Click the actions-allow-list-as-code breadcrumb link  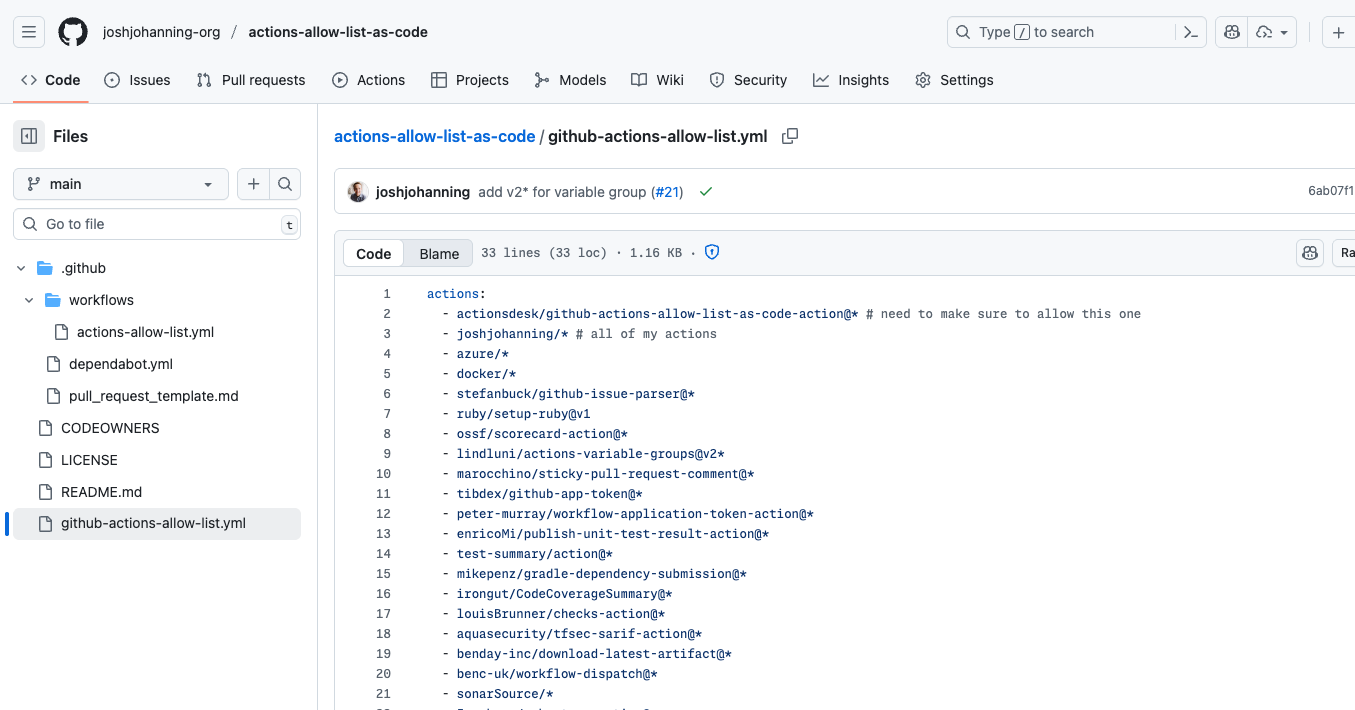click(434, 136)
